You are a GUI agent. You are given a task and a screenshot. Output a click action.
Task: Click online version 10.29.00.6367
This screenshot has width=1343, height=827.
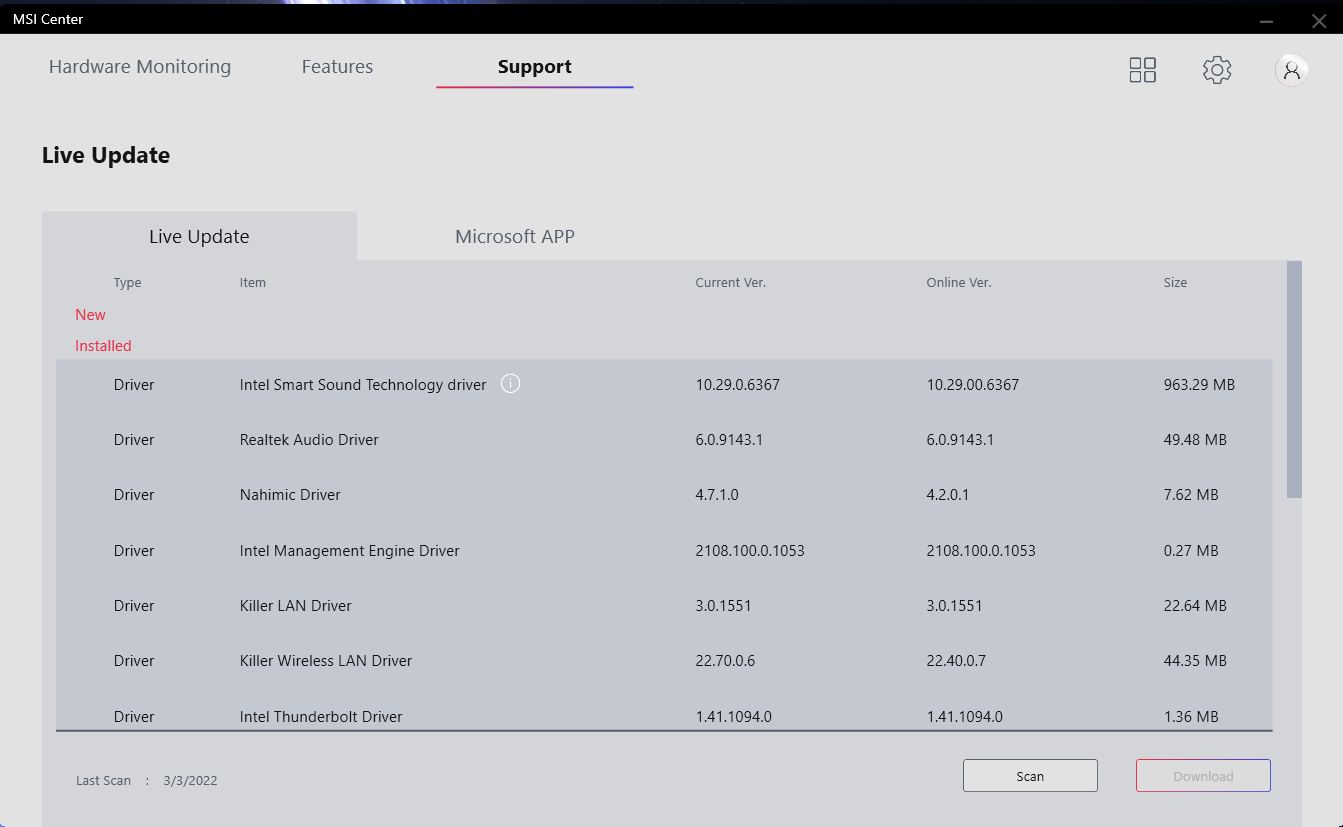973,384
